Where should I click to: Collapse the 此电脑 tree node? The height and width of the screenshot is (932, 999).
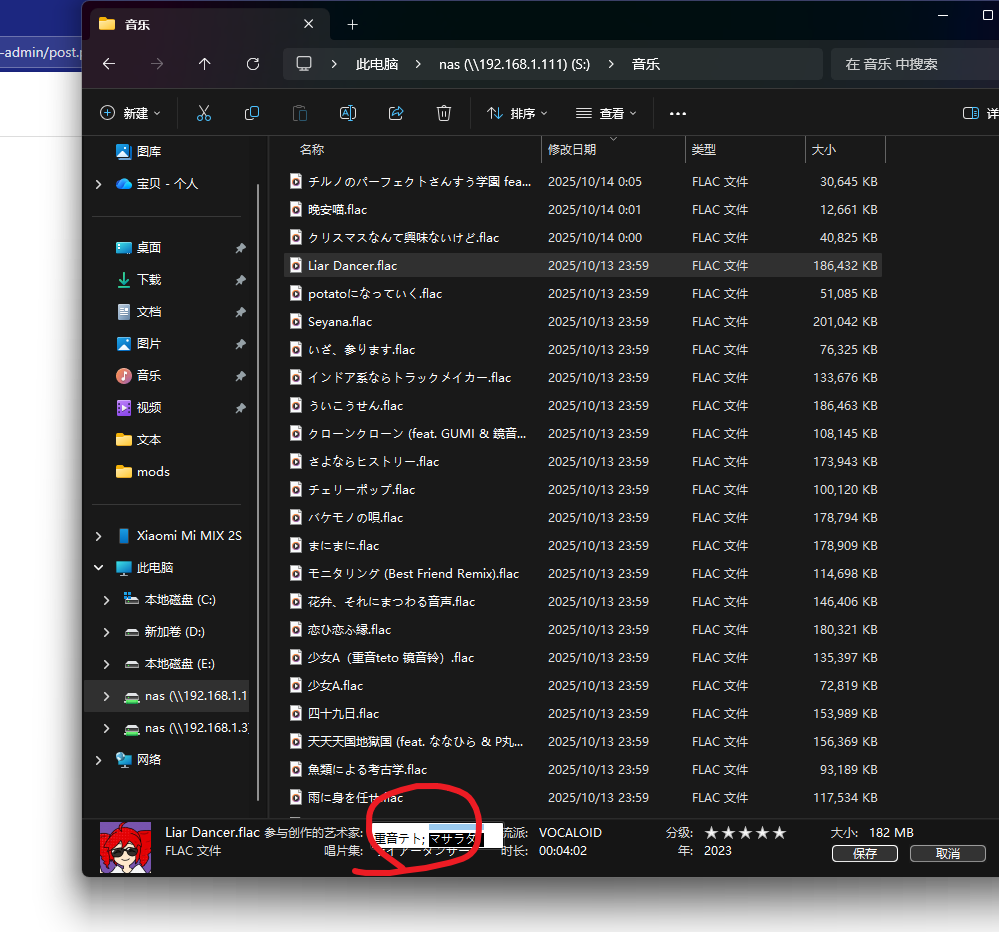coord(98,568)
